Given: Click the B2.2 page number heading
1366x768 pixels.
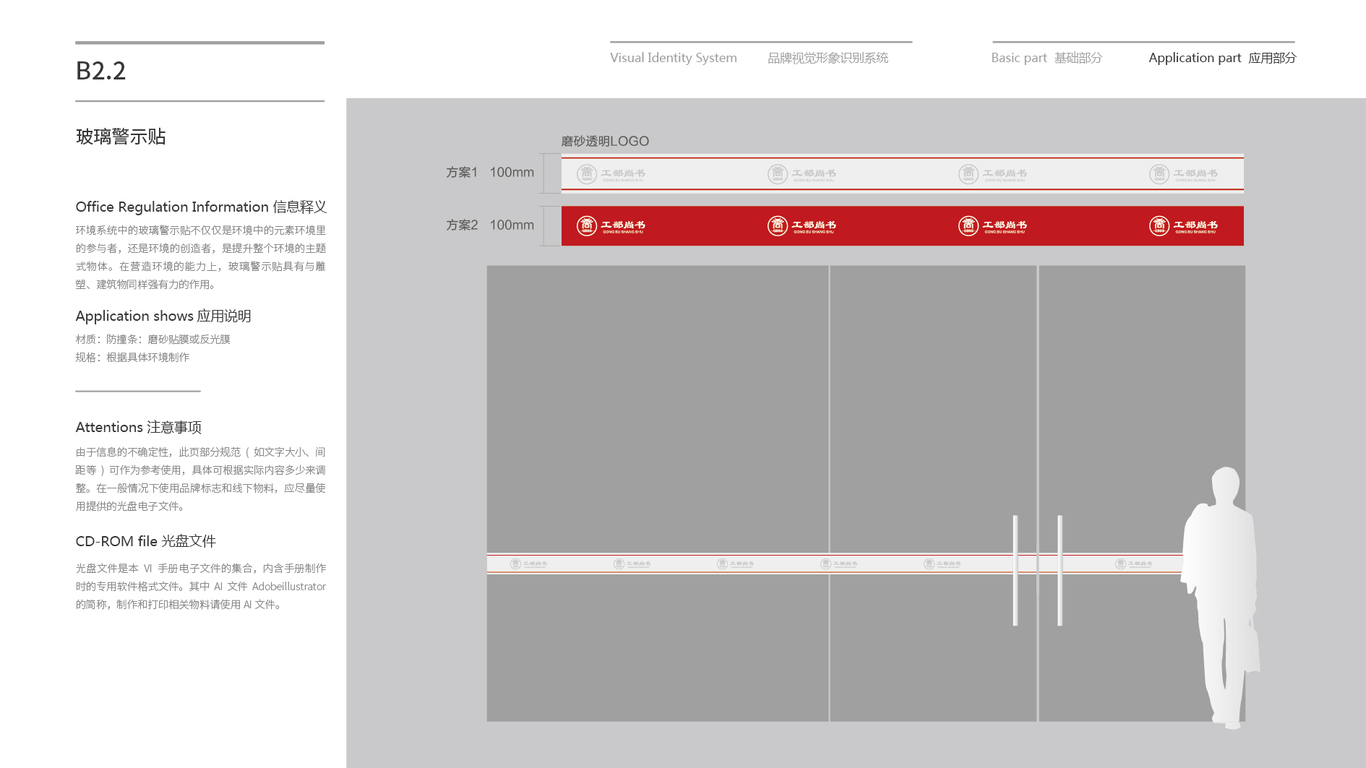Looking at the screenshot, I should click(x=101, y=71).
